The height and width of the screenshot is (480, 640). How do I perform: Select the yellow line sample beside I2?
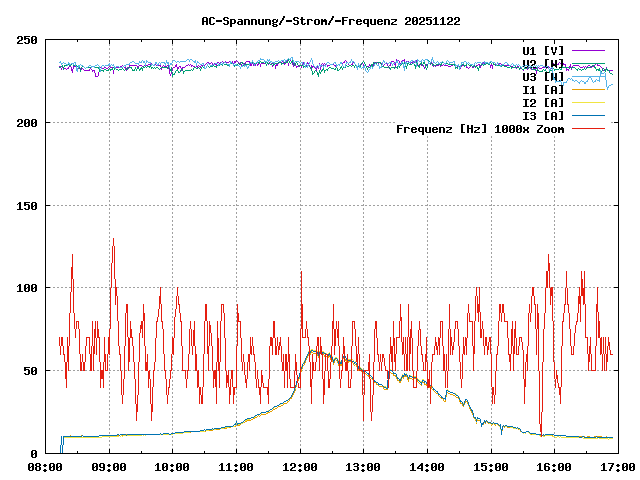point(589,102)
